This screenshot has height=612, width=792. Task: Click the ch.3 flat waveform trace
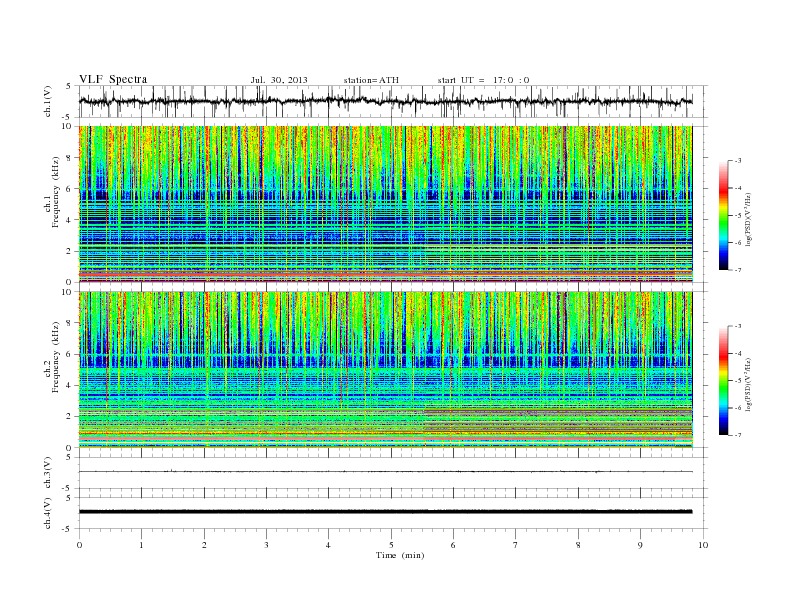[385, 472]
